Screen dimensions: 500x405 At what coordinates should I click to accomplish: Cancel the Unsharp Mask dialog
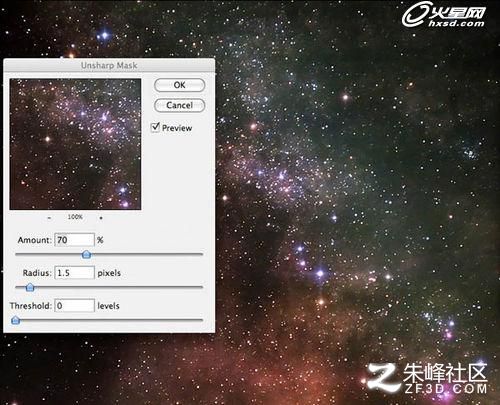[179, 105]
